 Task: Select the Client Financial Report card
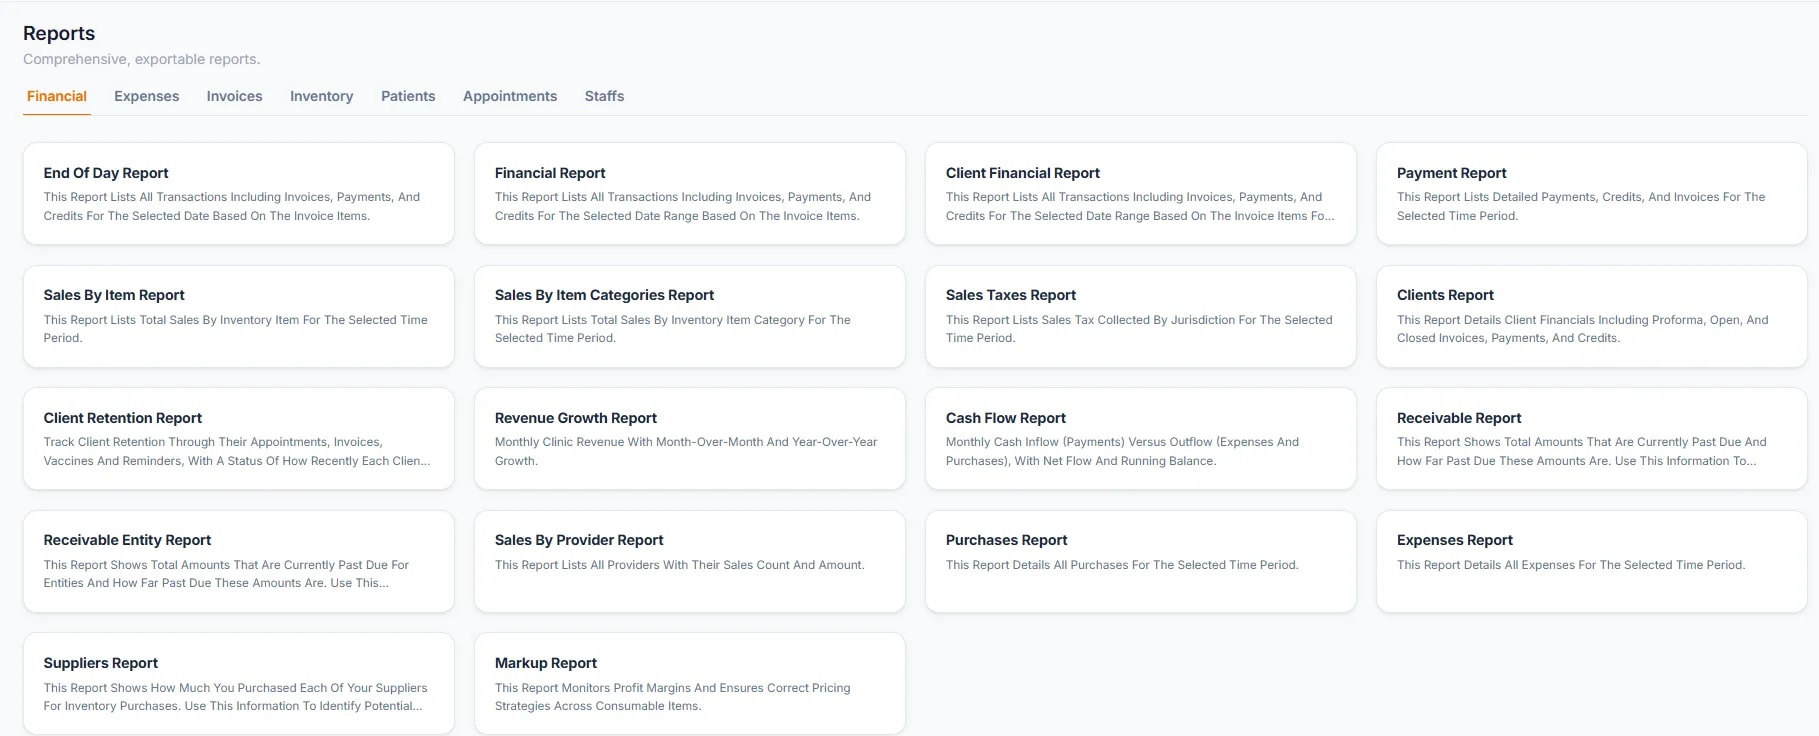coord(1141,193)
